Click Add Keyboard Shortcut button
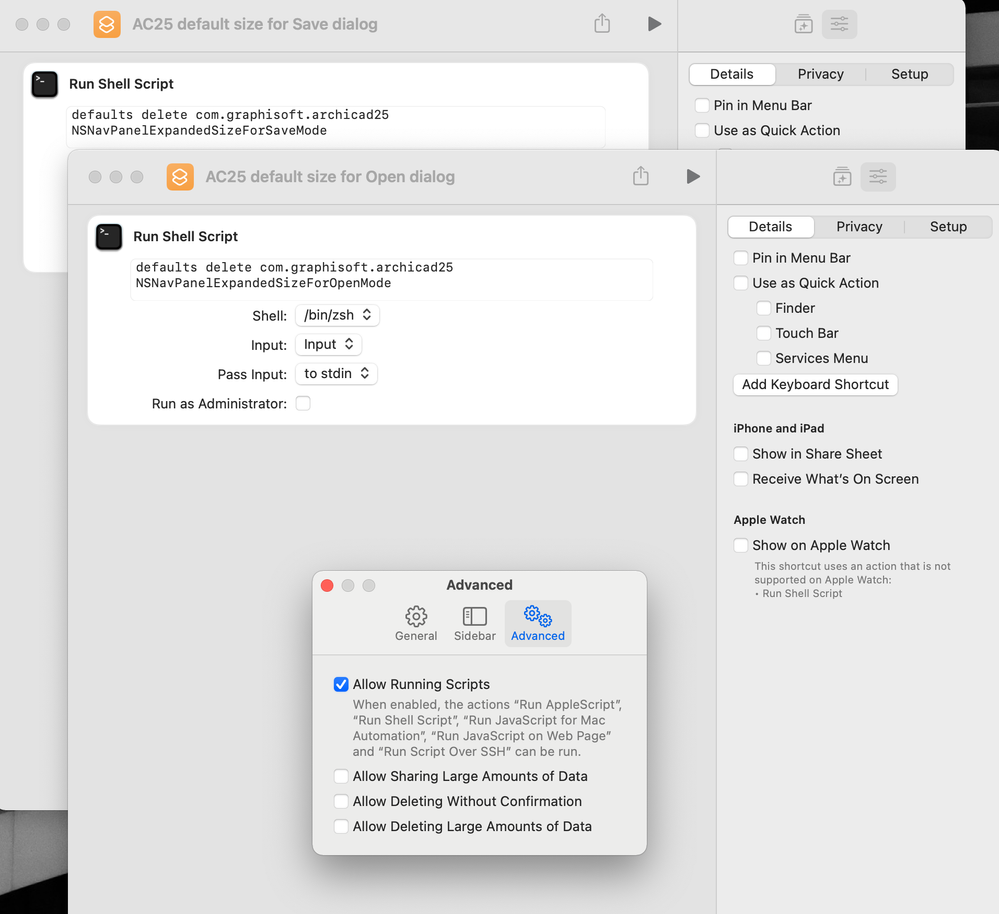This screenshot has width=999, height=914. tap(815, 385)
